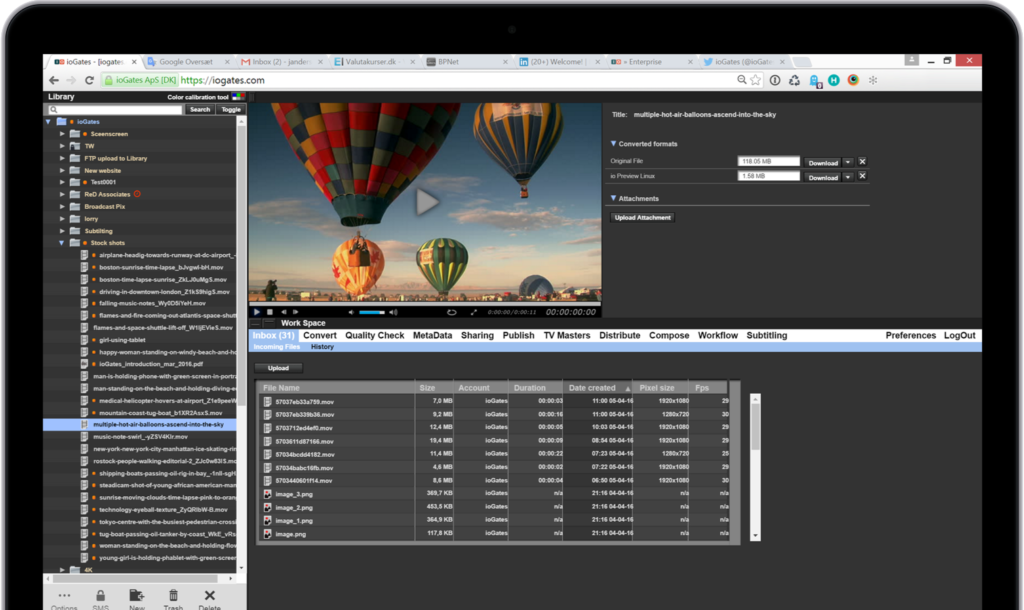The image size is (1024, 610).
Task: Remove the Original File with X icon
Action: [862, 161]
